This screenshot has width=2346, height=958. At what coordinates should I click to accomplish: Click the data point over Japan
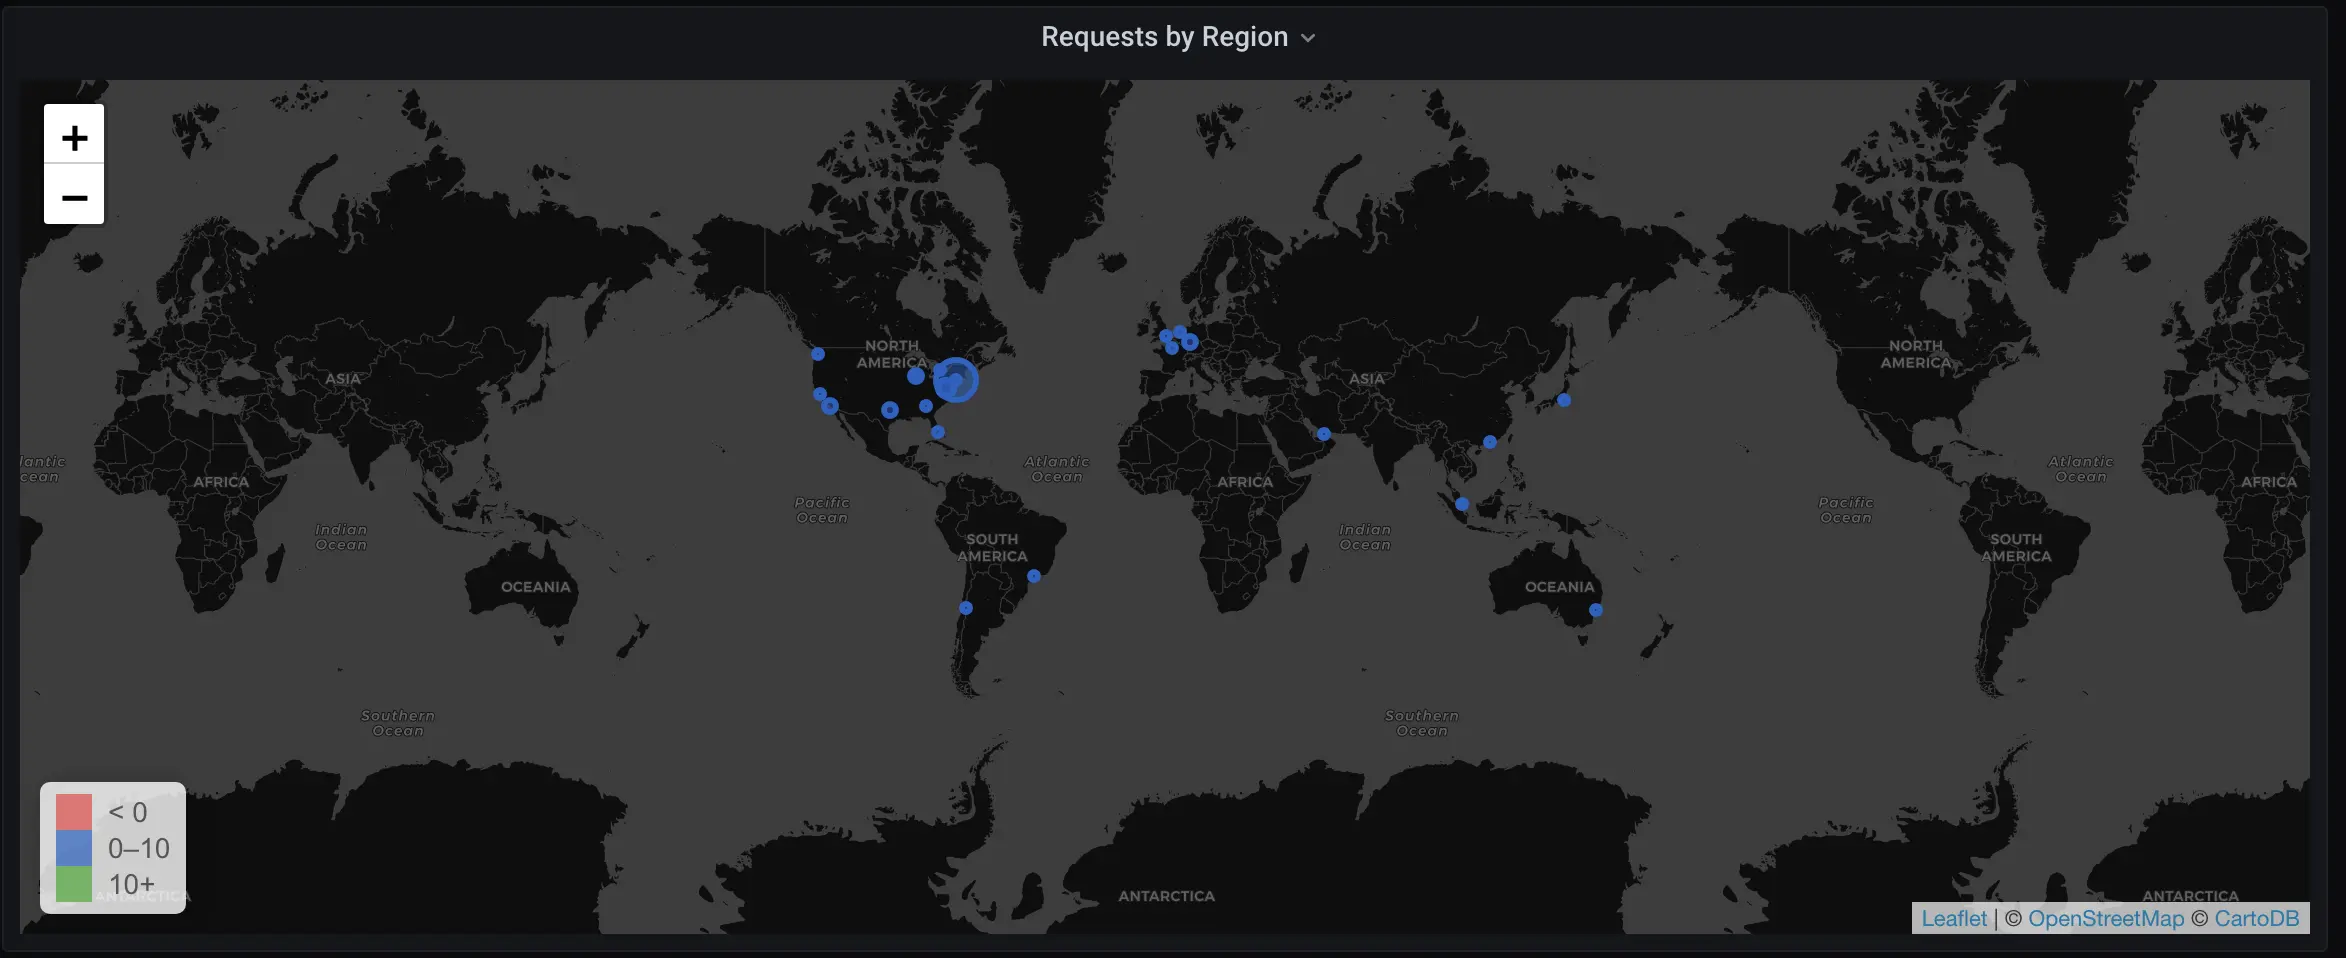pyautogui.click(x=1564, y=400)
